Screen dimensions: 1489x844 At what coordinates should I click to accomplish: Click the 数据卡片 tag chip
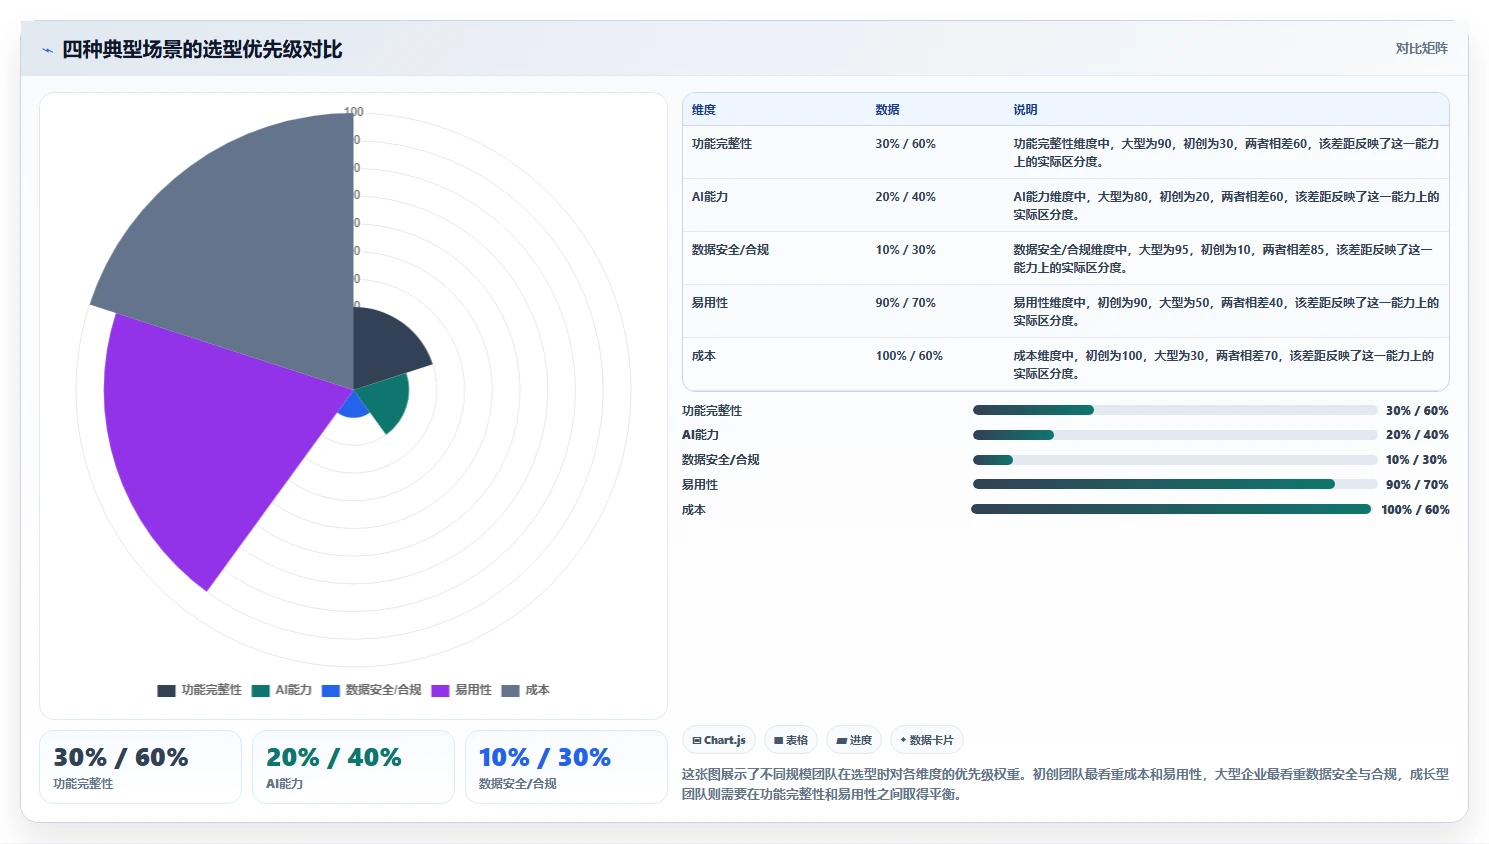(927, 740)
